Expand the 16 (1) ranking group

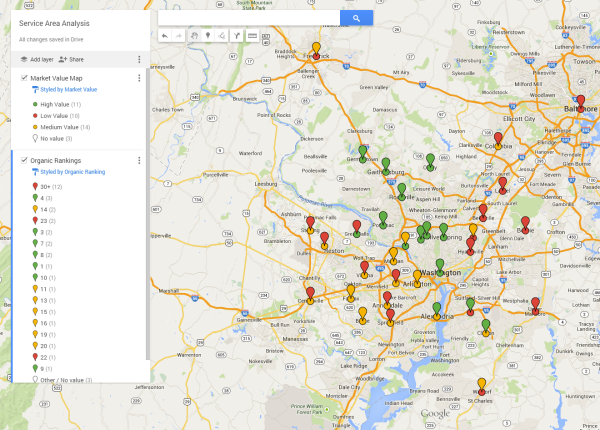coord(44,323)
